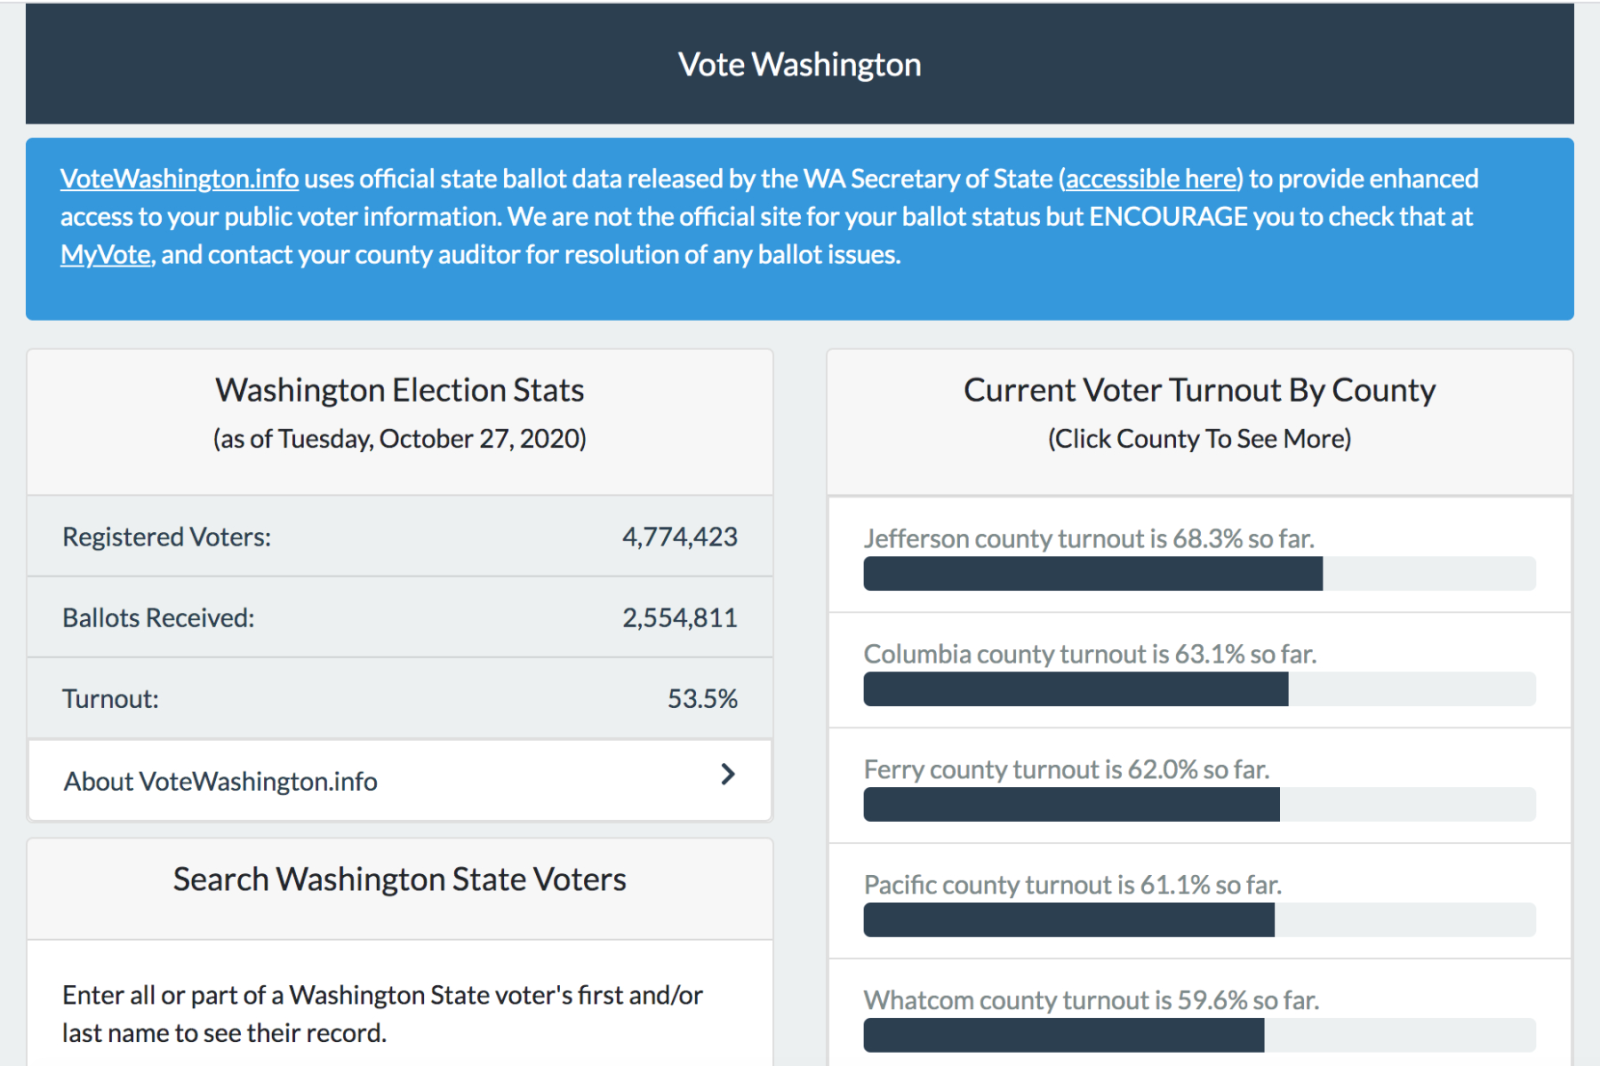Click the Search Washington State Voters heading
The height and width of the screenshot is (1066, 1600).
(x=399, y=879)
